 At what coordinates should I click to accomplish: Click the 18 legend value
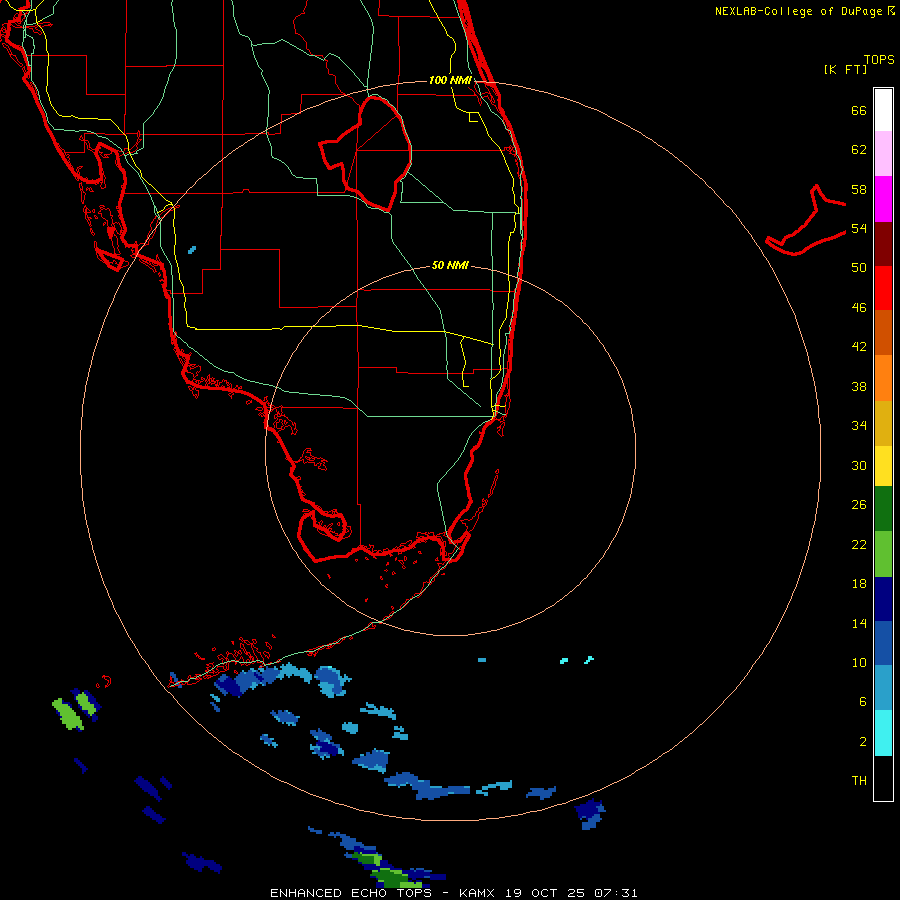click(x=859, y=584)
